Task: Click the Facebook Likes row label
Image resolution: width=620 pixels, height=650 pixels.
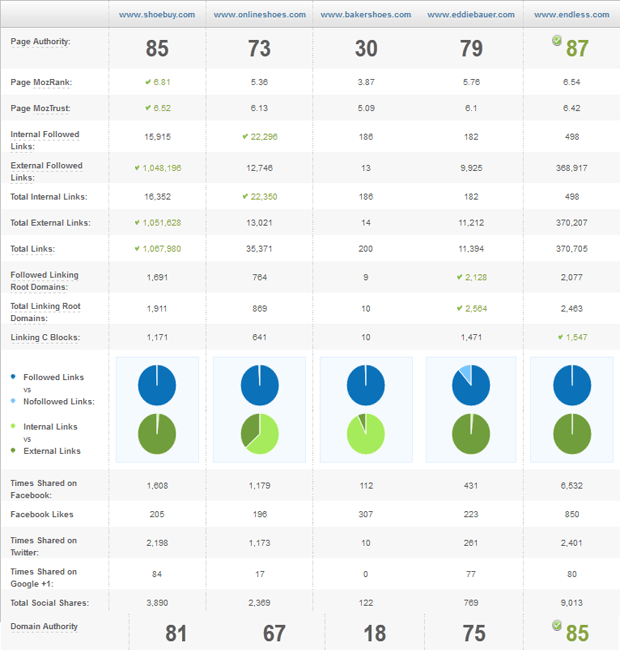Action: 42,514
